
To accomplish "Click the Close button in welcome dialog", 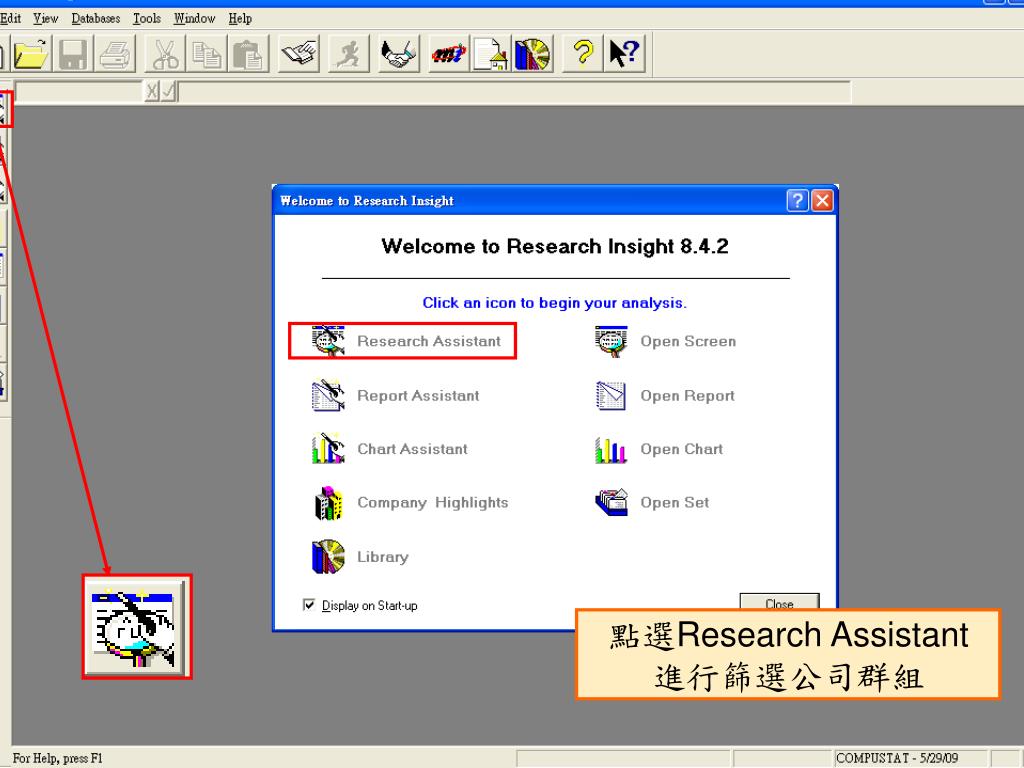I will 779,601.
